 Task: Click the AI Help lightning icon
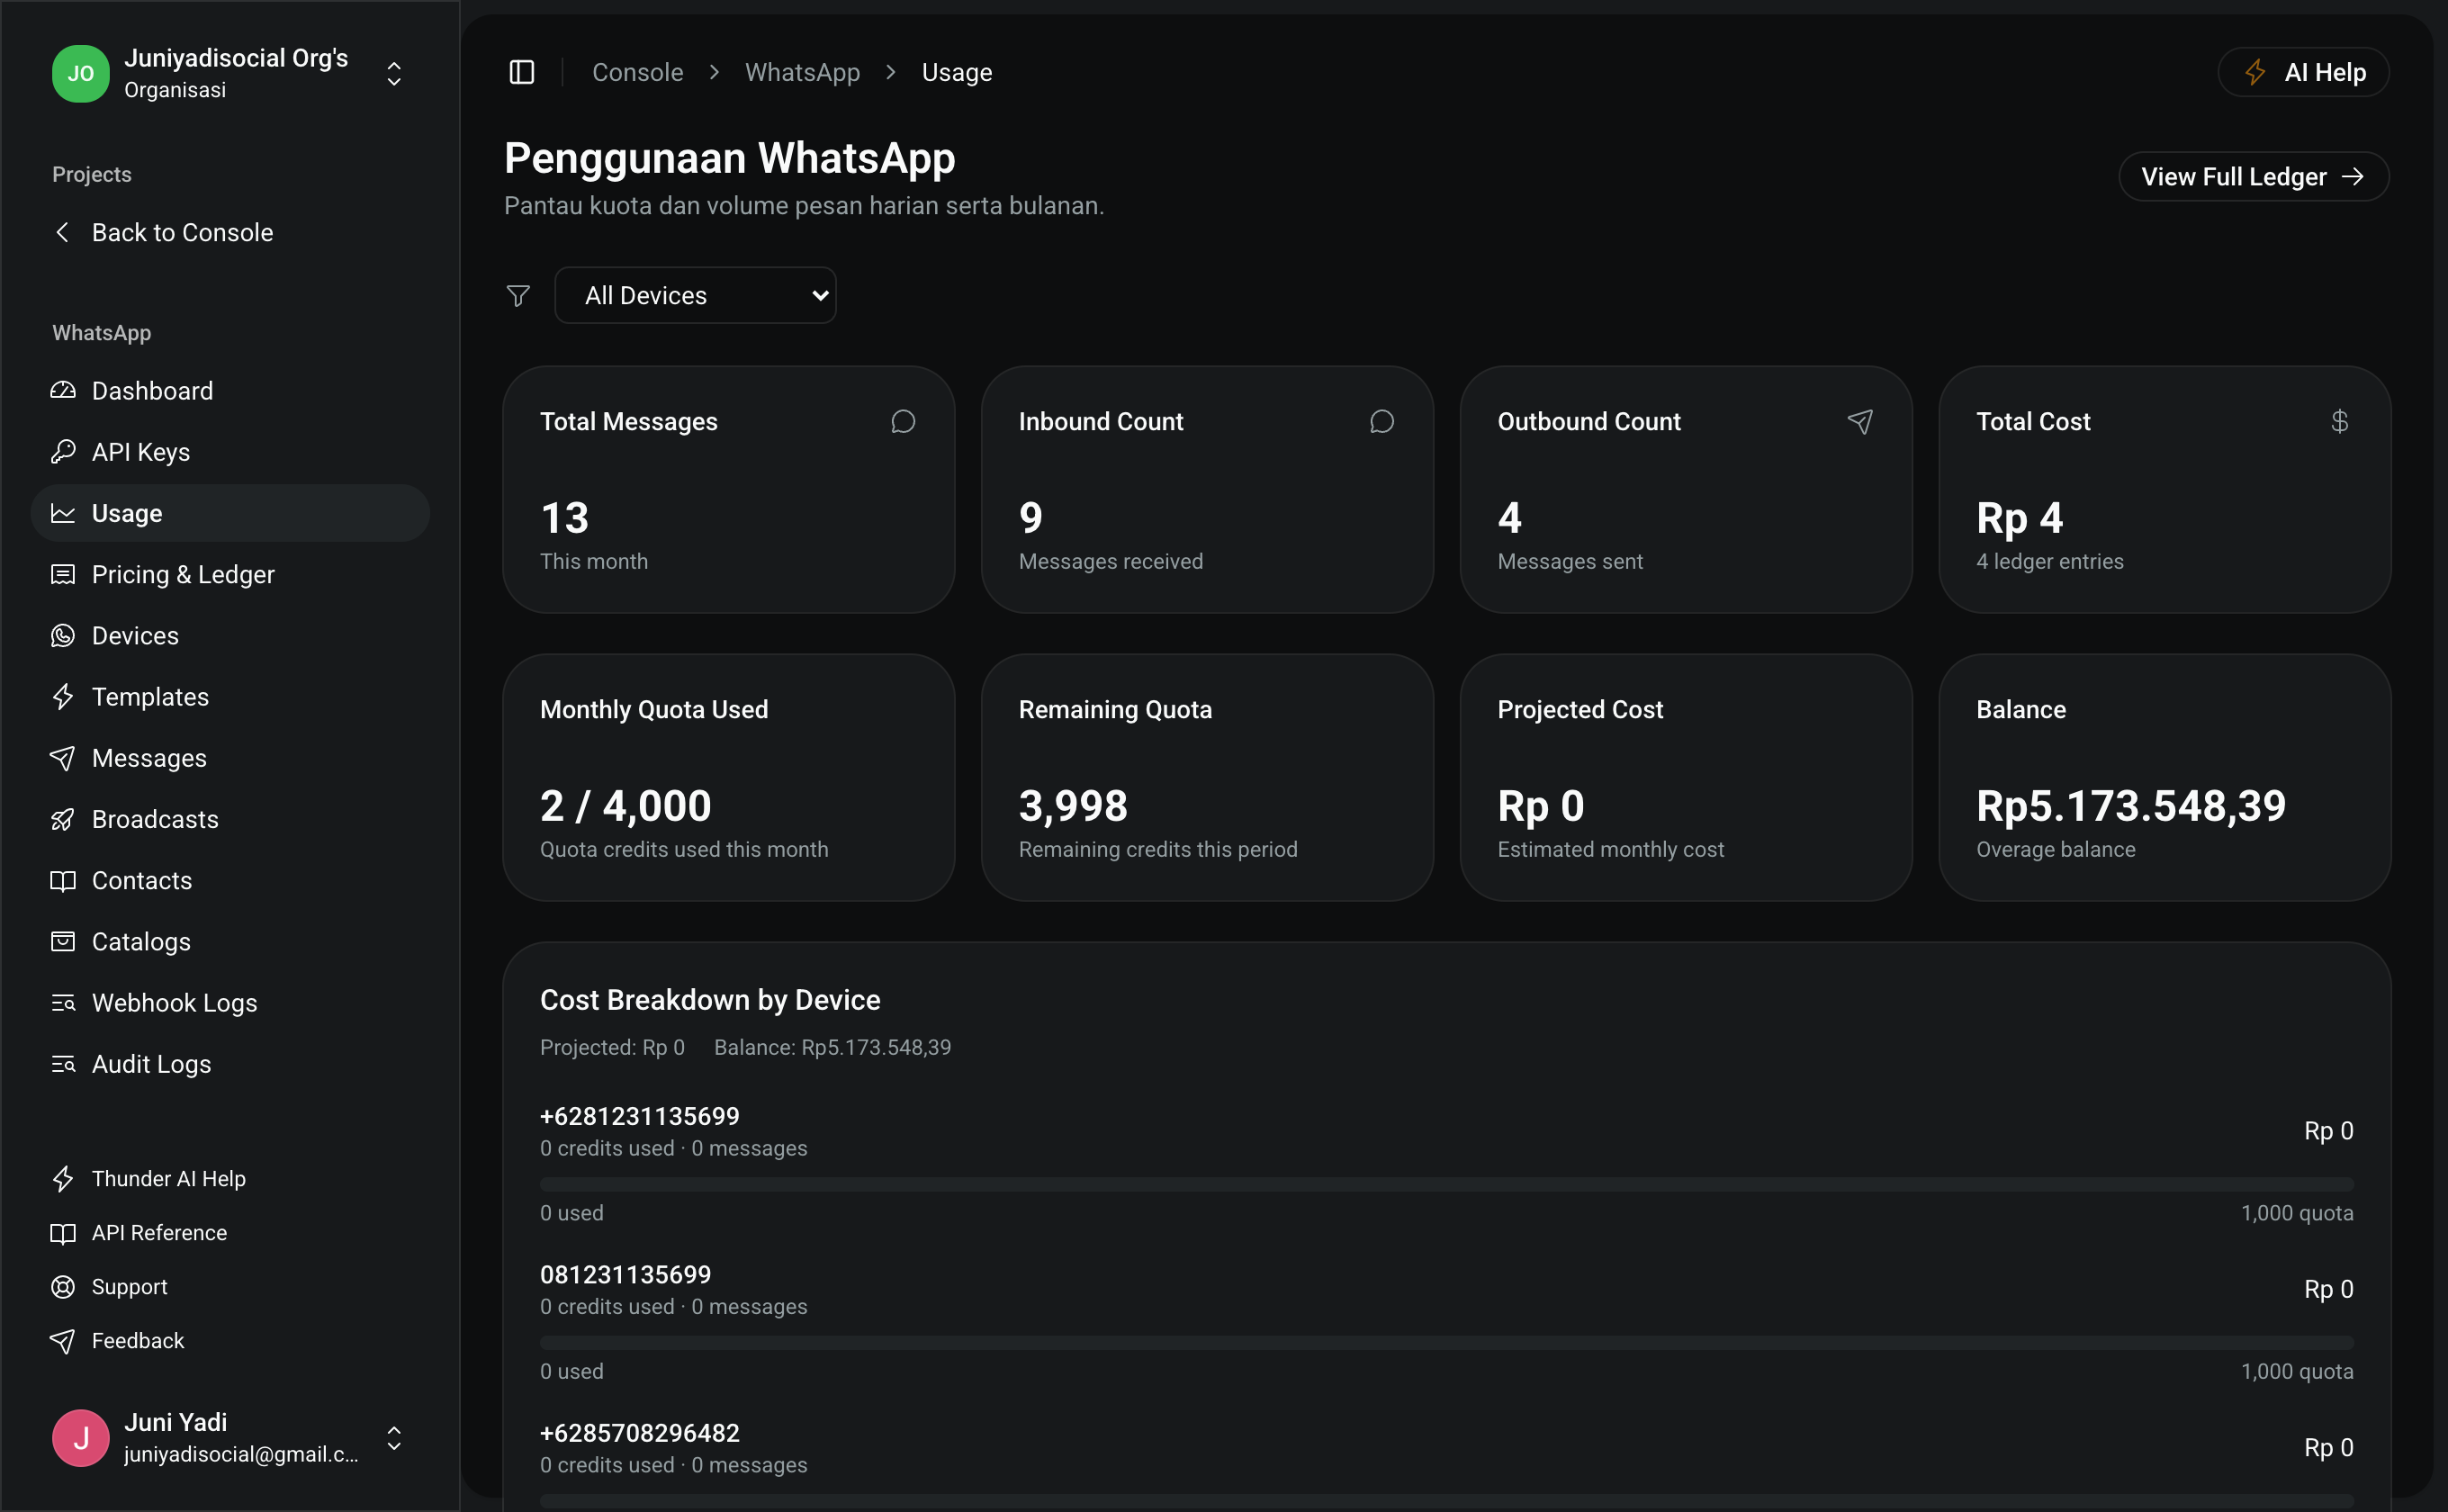(x=2254, y=72)
